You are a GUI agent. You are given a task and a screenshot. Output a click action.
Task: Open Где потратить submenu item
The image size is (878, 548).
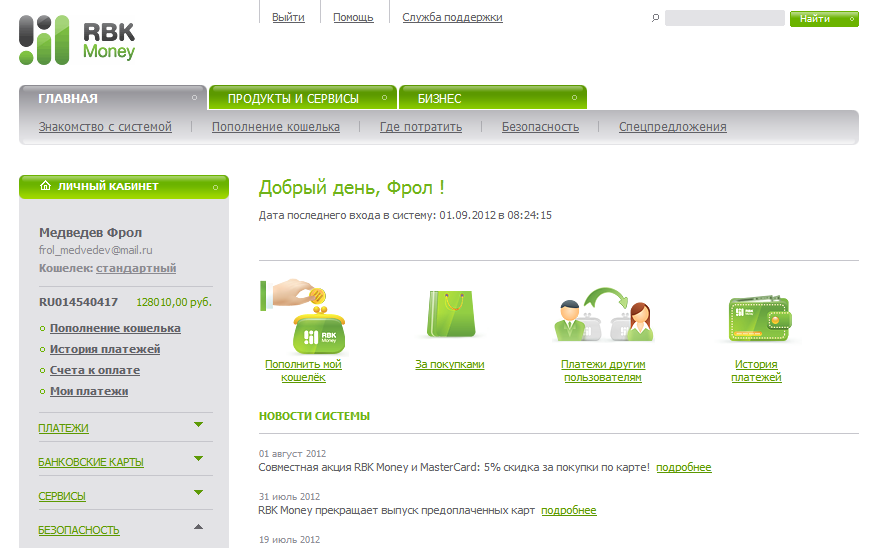(421, 127)
